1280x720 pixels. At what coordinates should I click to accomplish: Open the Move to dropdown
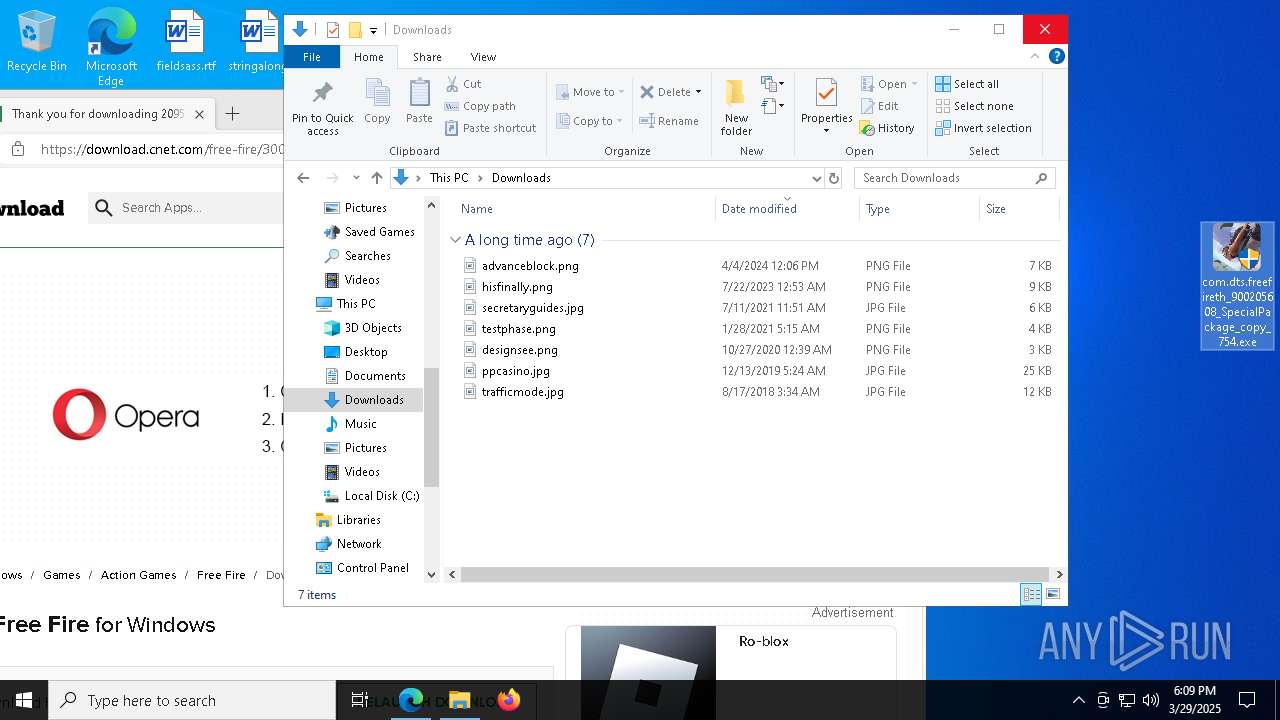click(590, 92)
